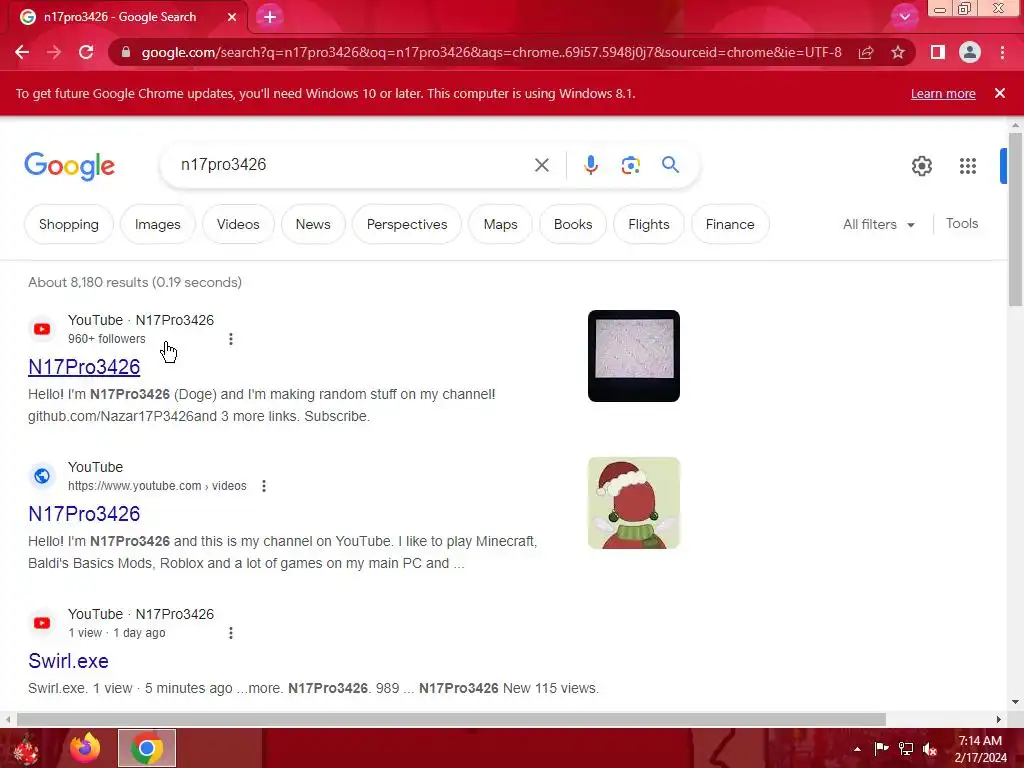This screenshot has height=768, width=1024.
Task: Close the n17pro3426 Google Search tab
Action: [x=232, y=17]
